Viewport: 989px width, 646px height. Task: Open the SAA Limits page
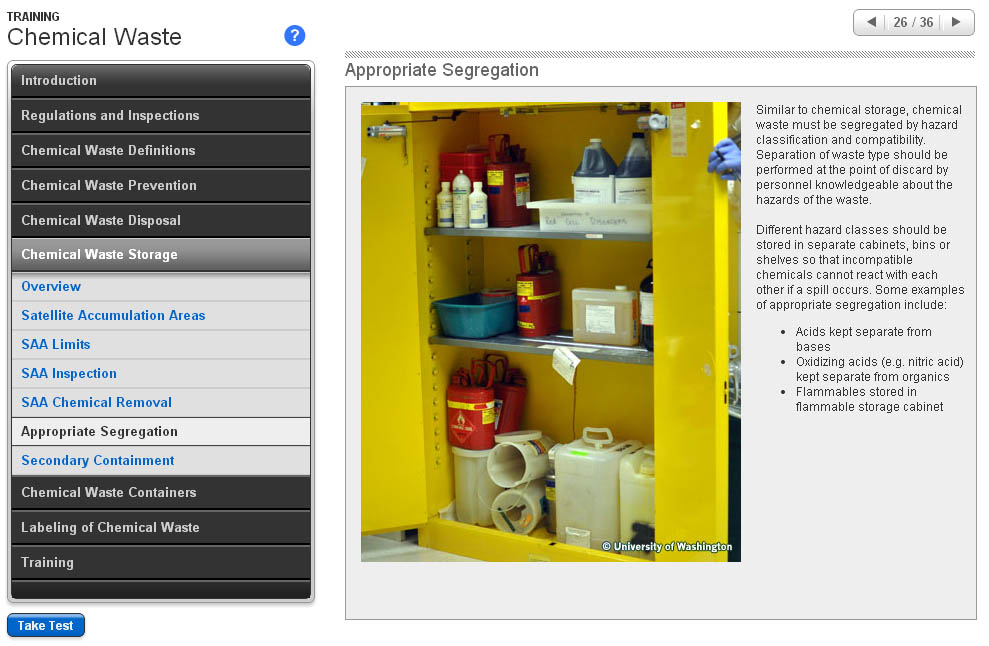pyautogui.click(x=56, y=345)
